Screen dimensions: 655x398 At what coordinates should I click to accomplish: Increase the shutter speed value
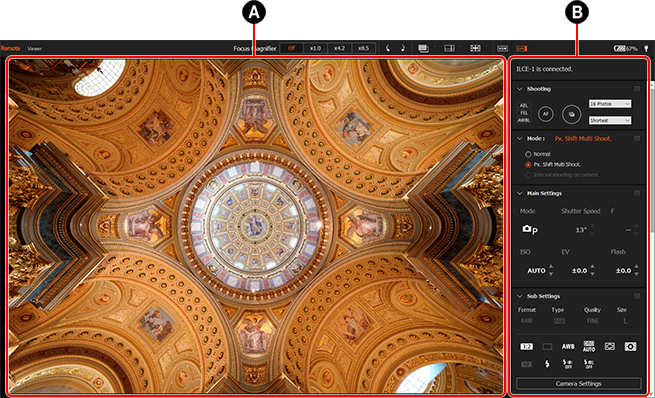592,227
